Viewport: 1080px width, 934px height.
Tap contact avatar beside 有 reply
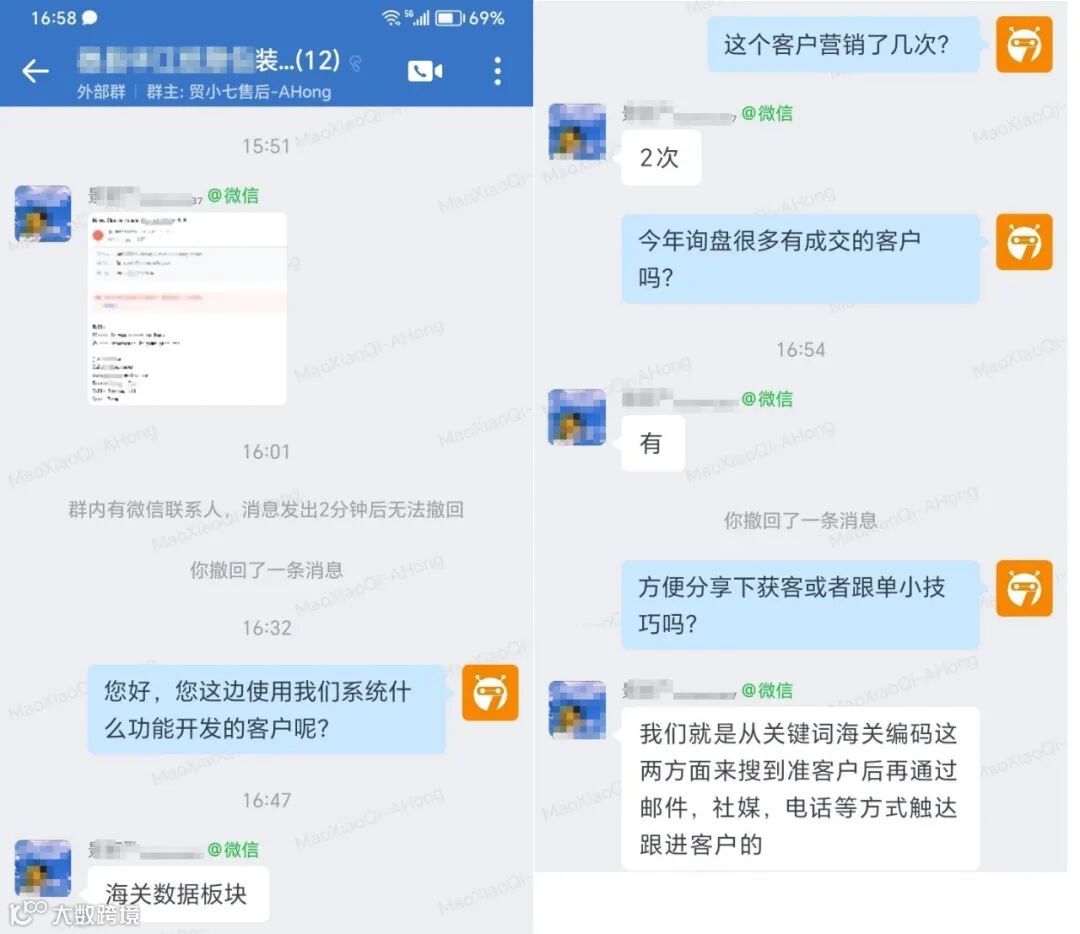pyautogui.click(x=577, y=417)
